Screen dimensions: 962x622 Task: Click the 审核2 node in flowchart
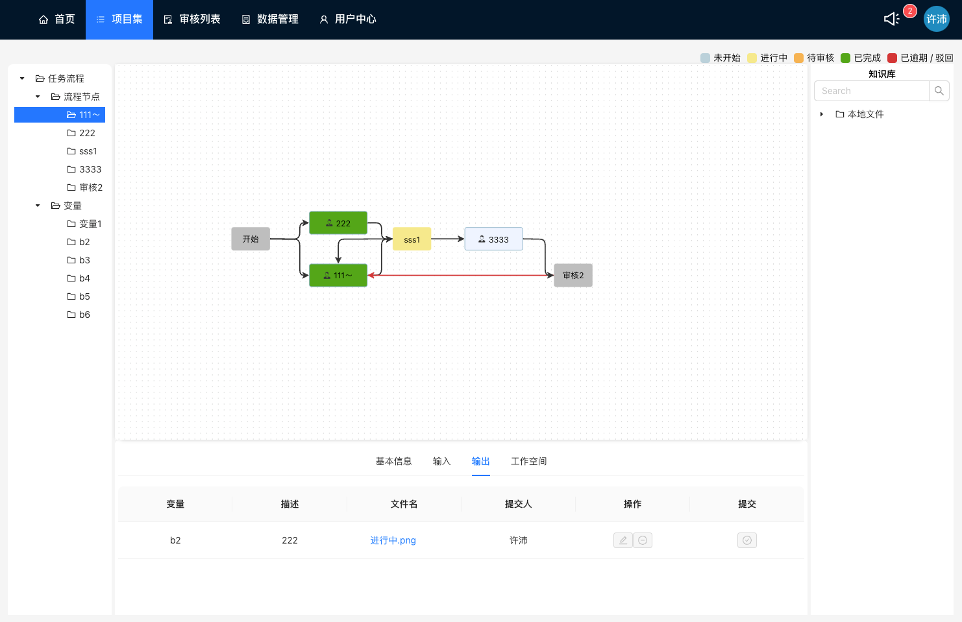point(573,275)
